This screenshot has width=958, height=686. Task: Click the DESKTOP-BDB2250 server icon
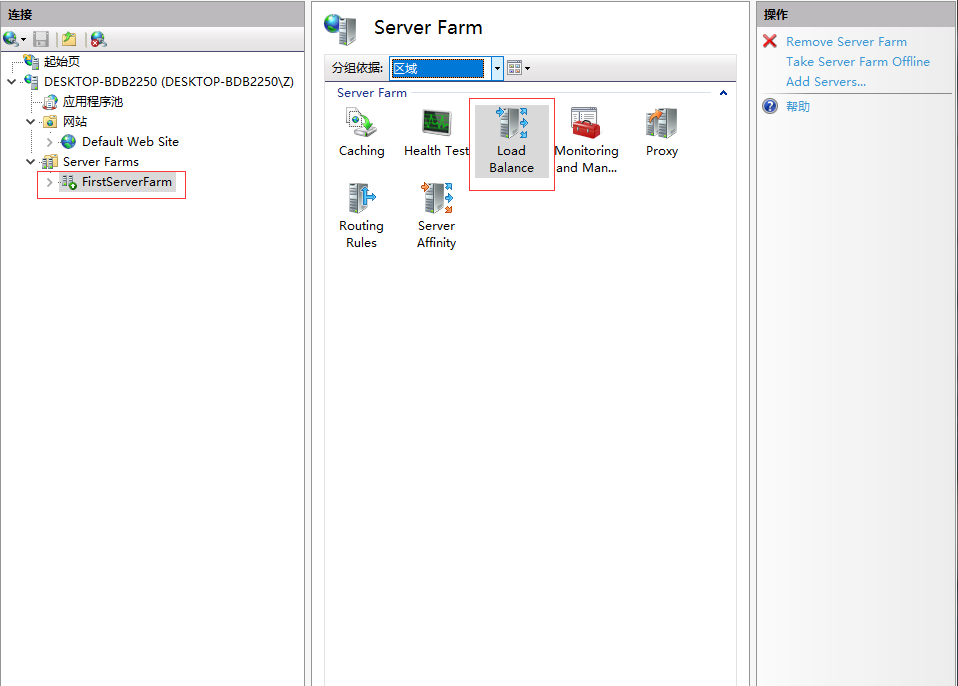[x=31, y=81]
